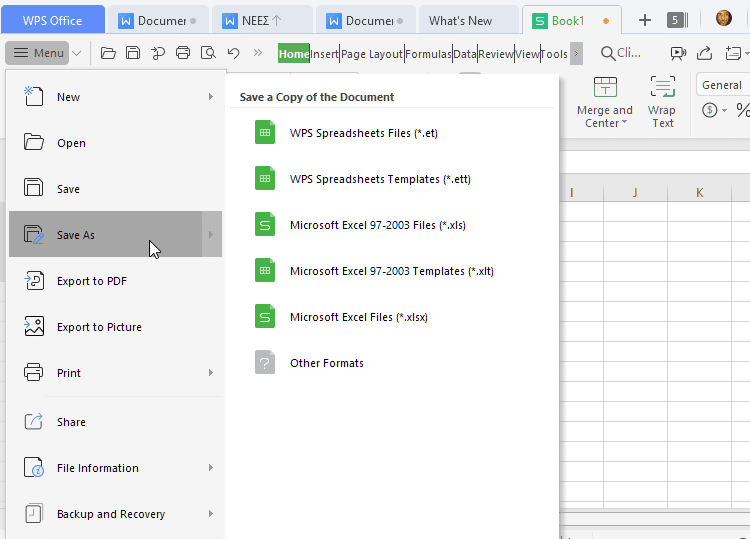Switch to the Review ribbon tab
Image resolution: width=750 pixels, height=539 pixels.
point(496,54)
